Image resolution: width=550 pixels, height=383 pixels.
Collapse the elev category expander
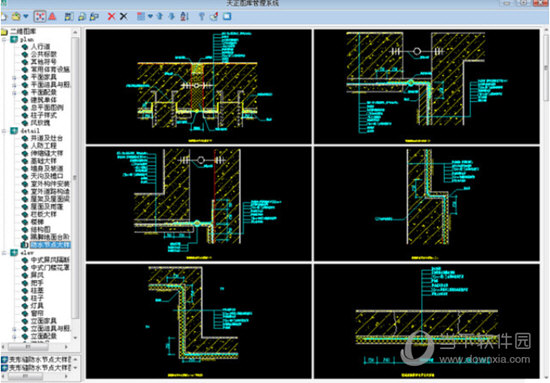[x=5, y=253]
